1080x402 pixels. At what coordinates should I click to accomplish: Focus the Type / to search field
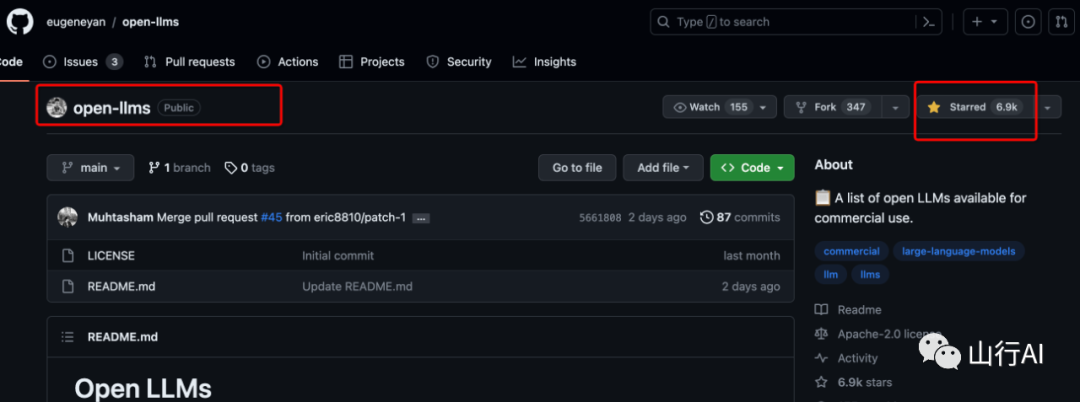click(796, 22)
